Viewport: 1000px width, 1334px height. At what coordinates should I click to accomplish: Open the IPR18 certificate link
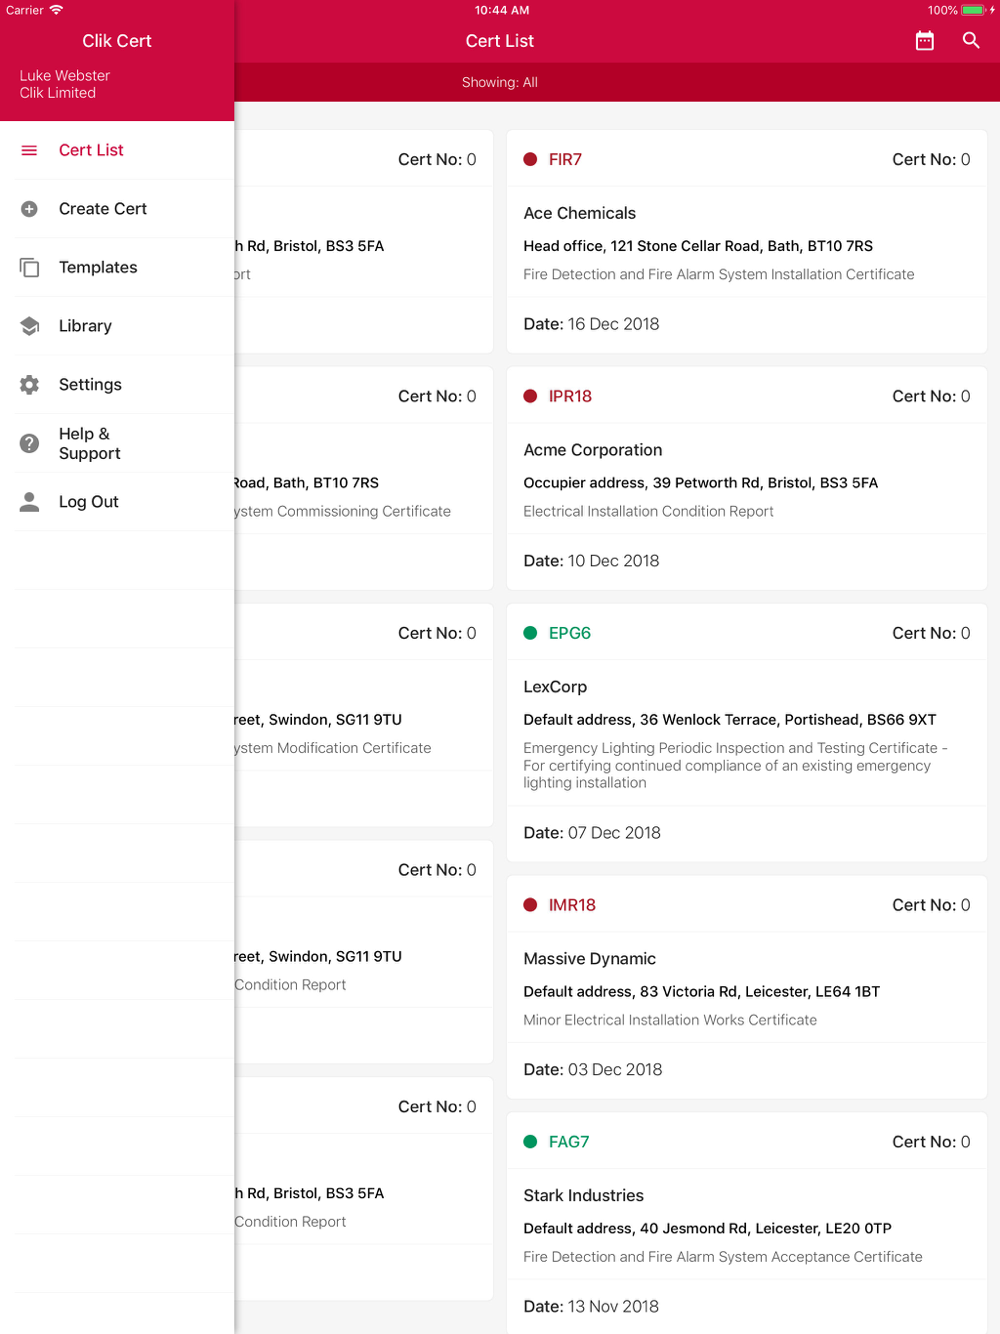click(570, 397)
